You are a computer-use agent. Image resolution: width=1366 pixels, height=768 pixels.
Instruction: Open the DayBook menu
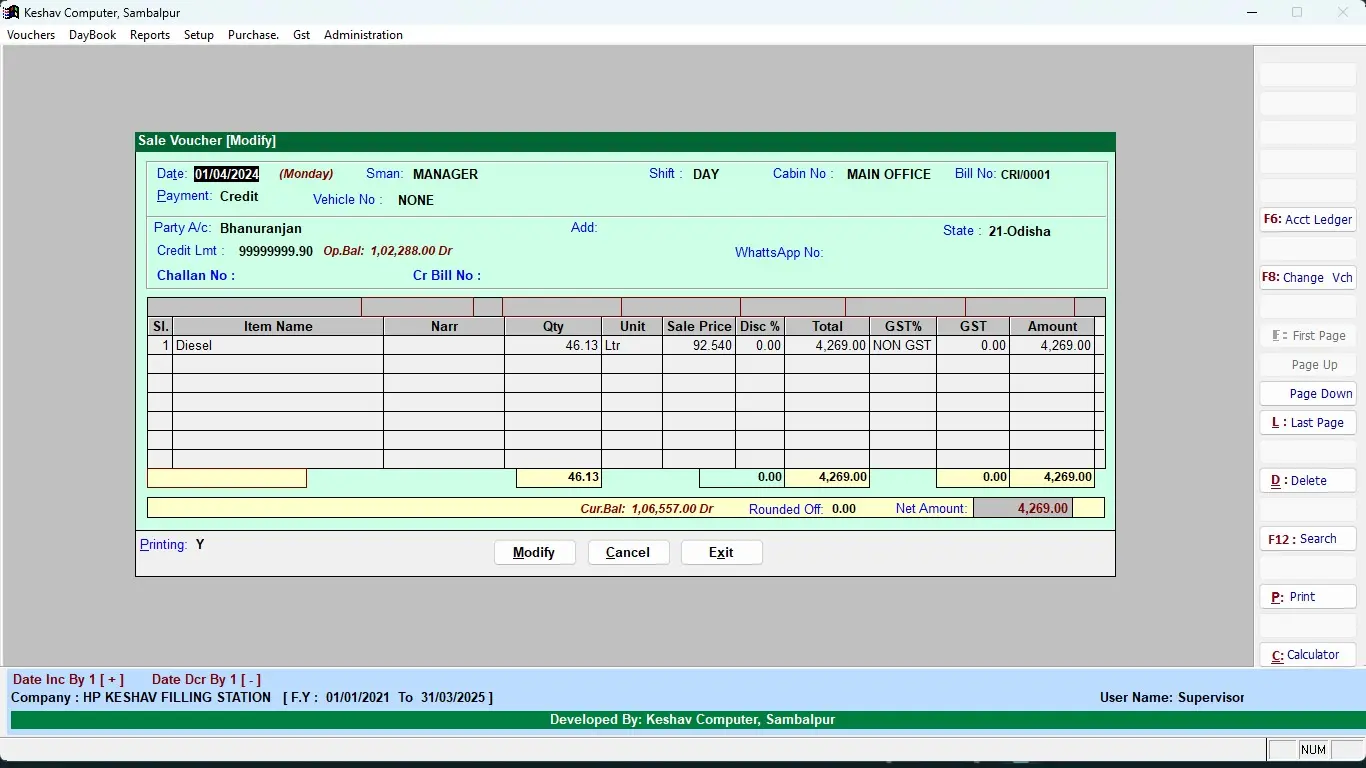[92, 35]
